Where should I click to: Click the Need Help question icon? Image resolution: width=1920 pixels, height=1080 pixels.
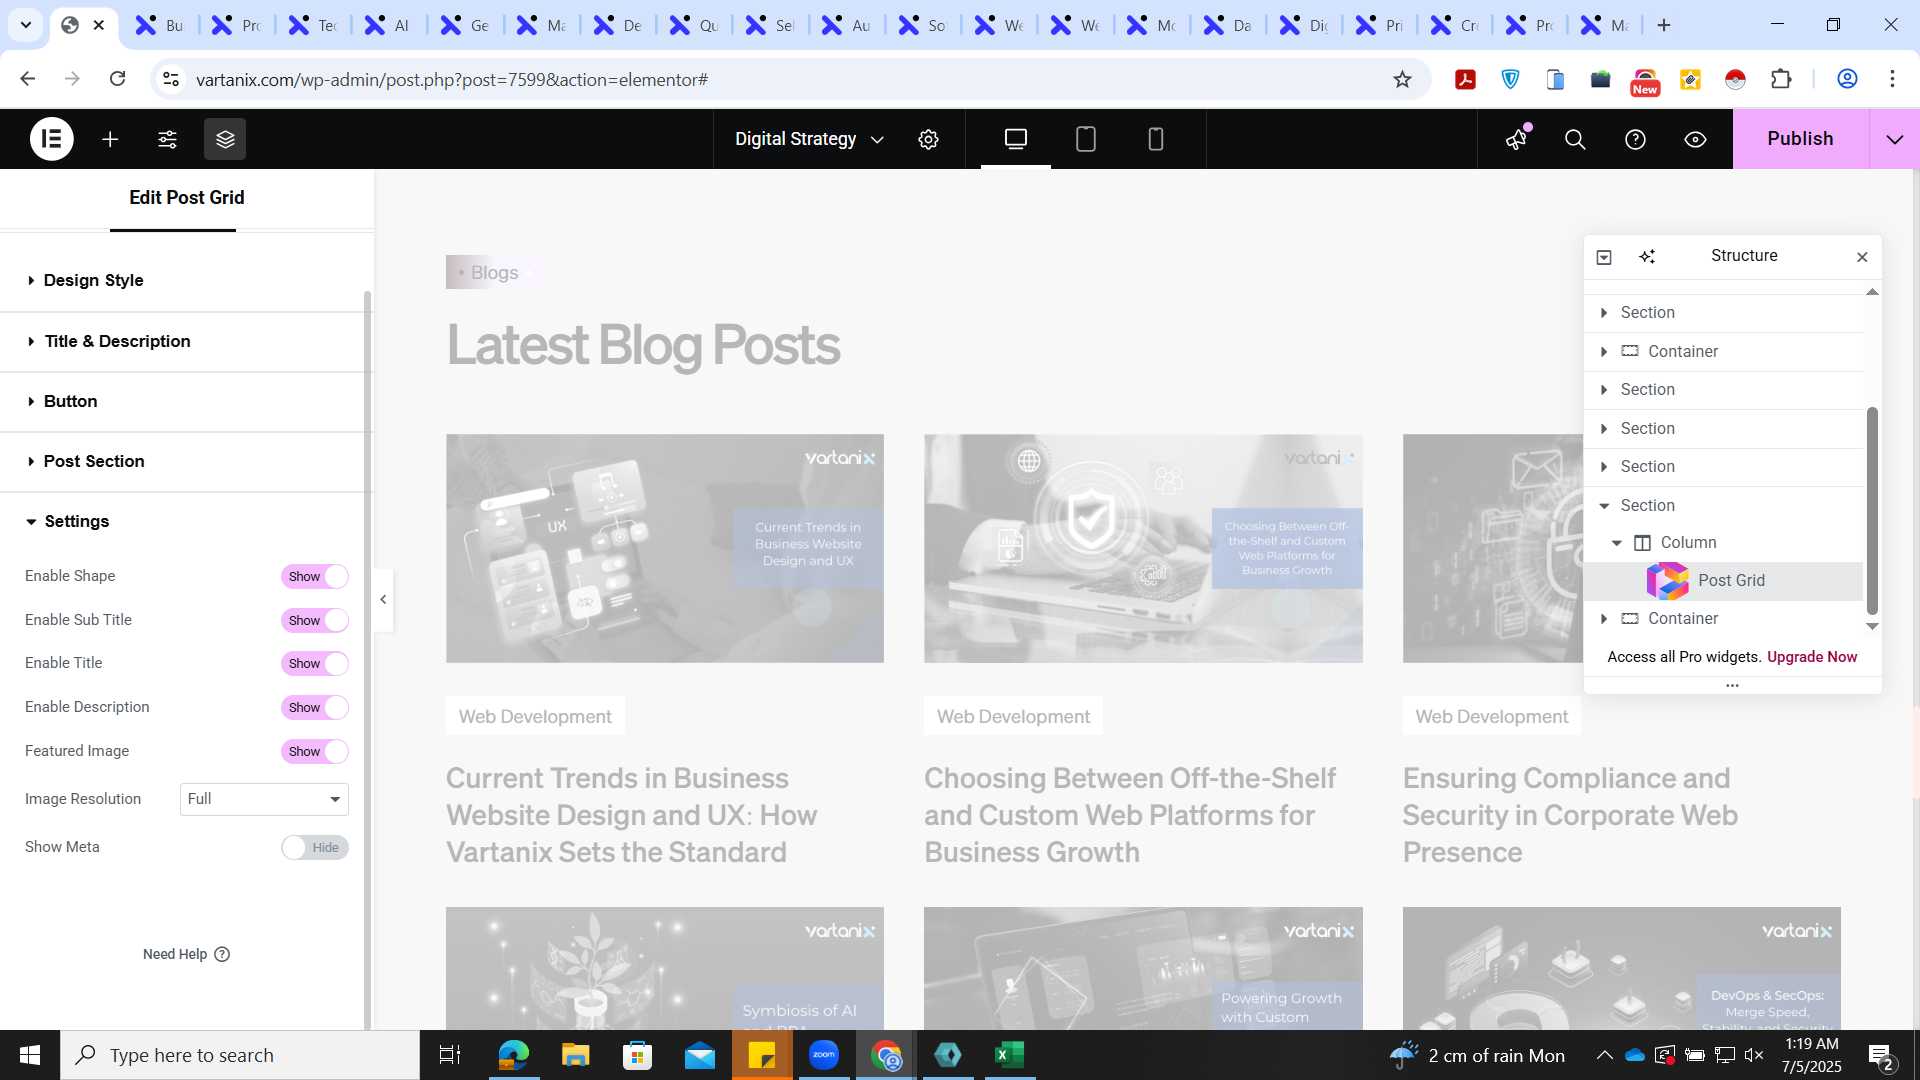click(x=222, y=954)
